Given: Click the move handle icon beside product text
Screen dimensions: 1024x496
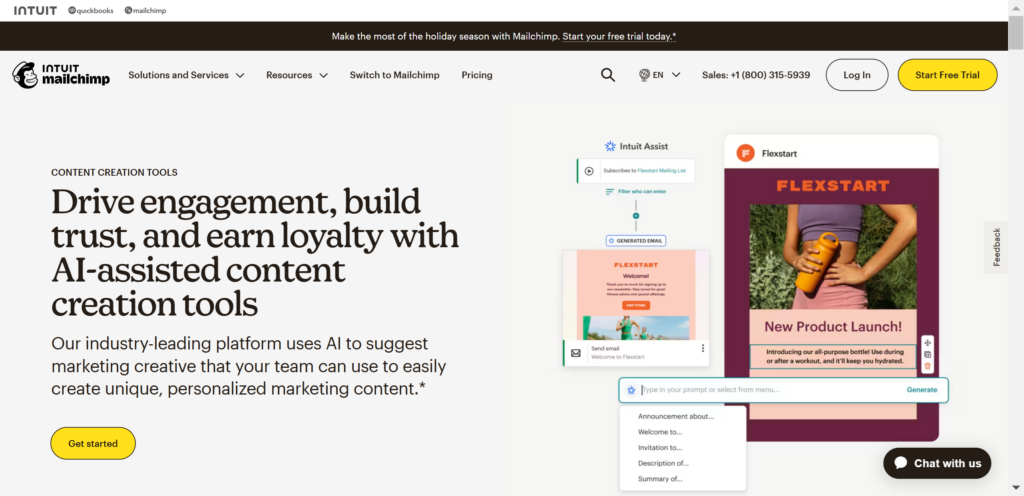Looking at the screenshot, I should tap(927, 342).
